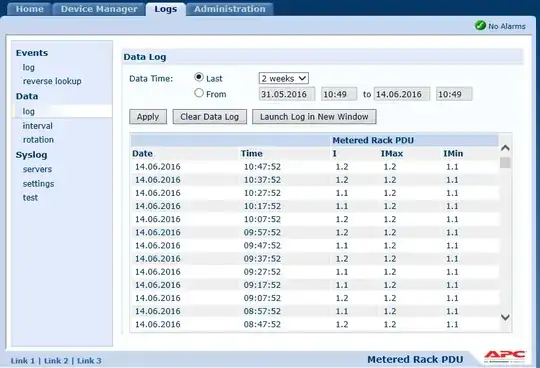Click the to-time field after 14.06.2016
This screenshot has width=540, height=368.
pos(454,94)
